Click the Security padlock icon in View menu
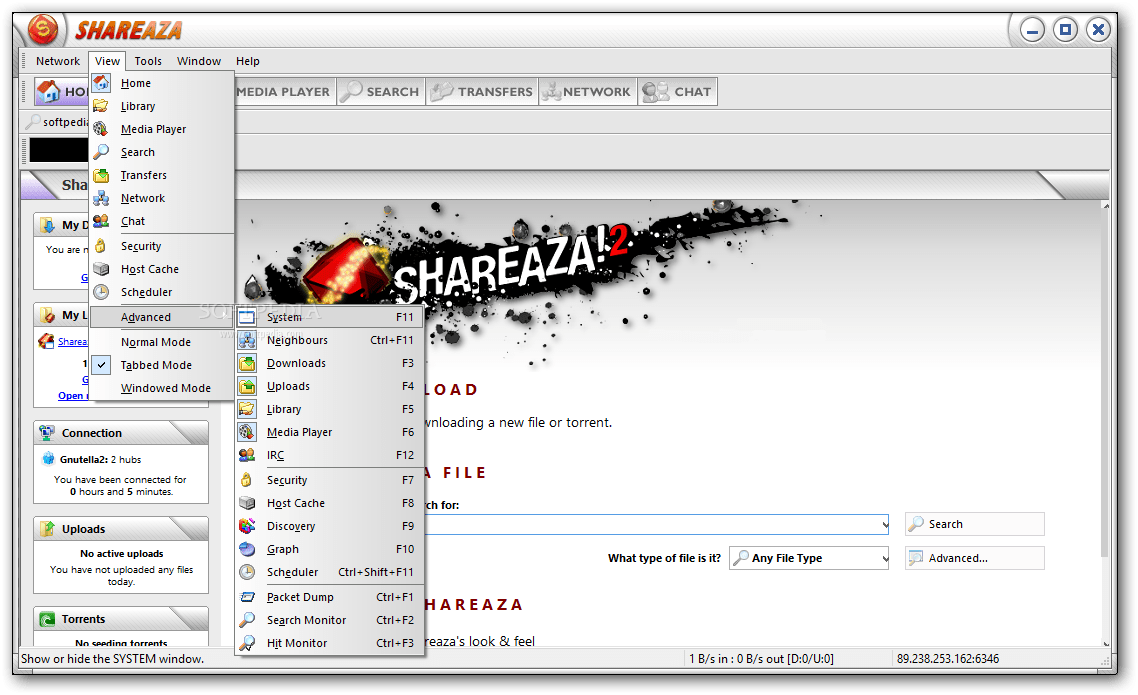Image resolution: width=1138 pixels, height=695 pixels. point(101,246)
